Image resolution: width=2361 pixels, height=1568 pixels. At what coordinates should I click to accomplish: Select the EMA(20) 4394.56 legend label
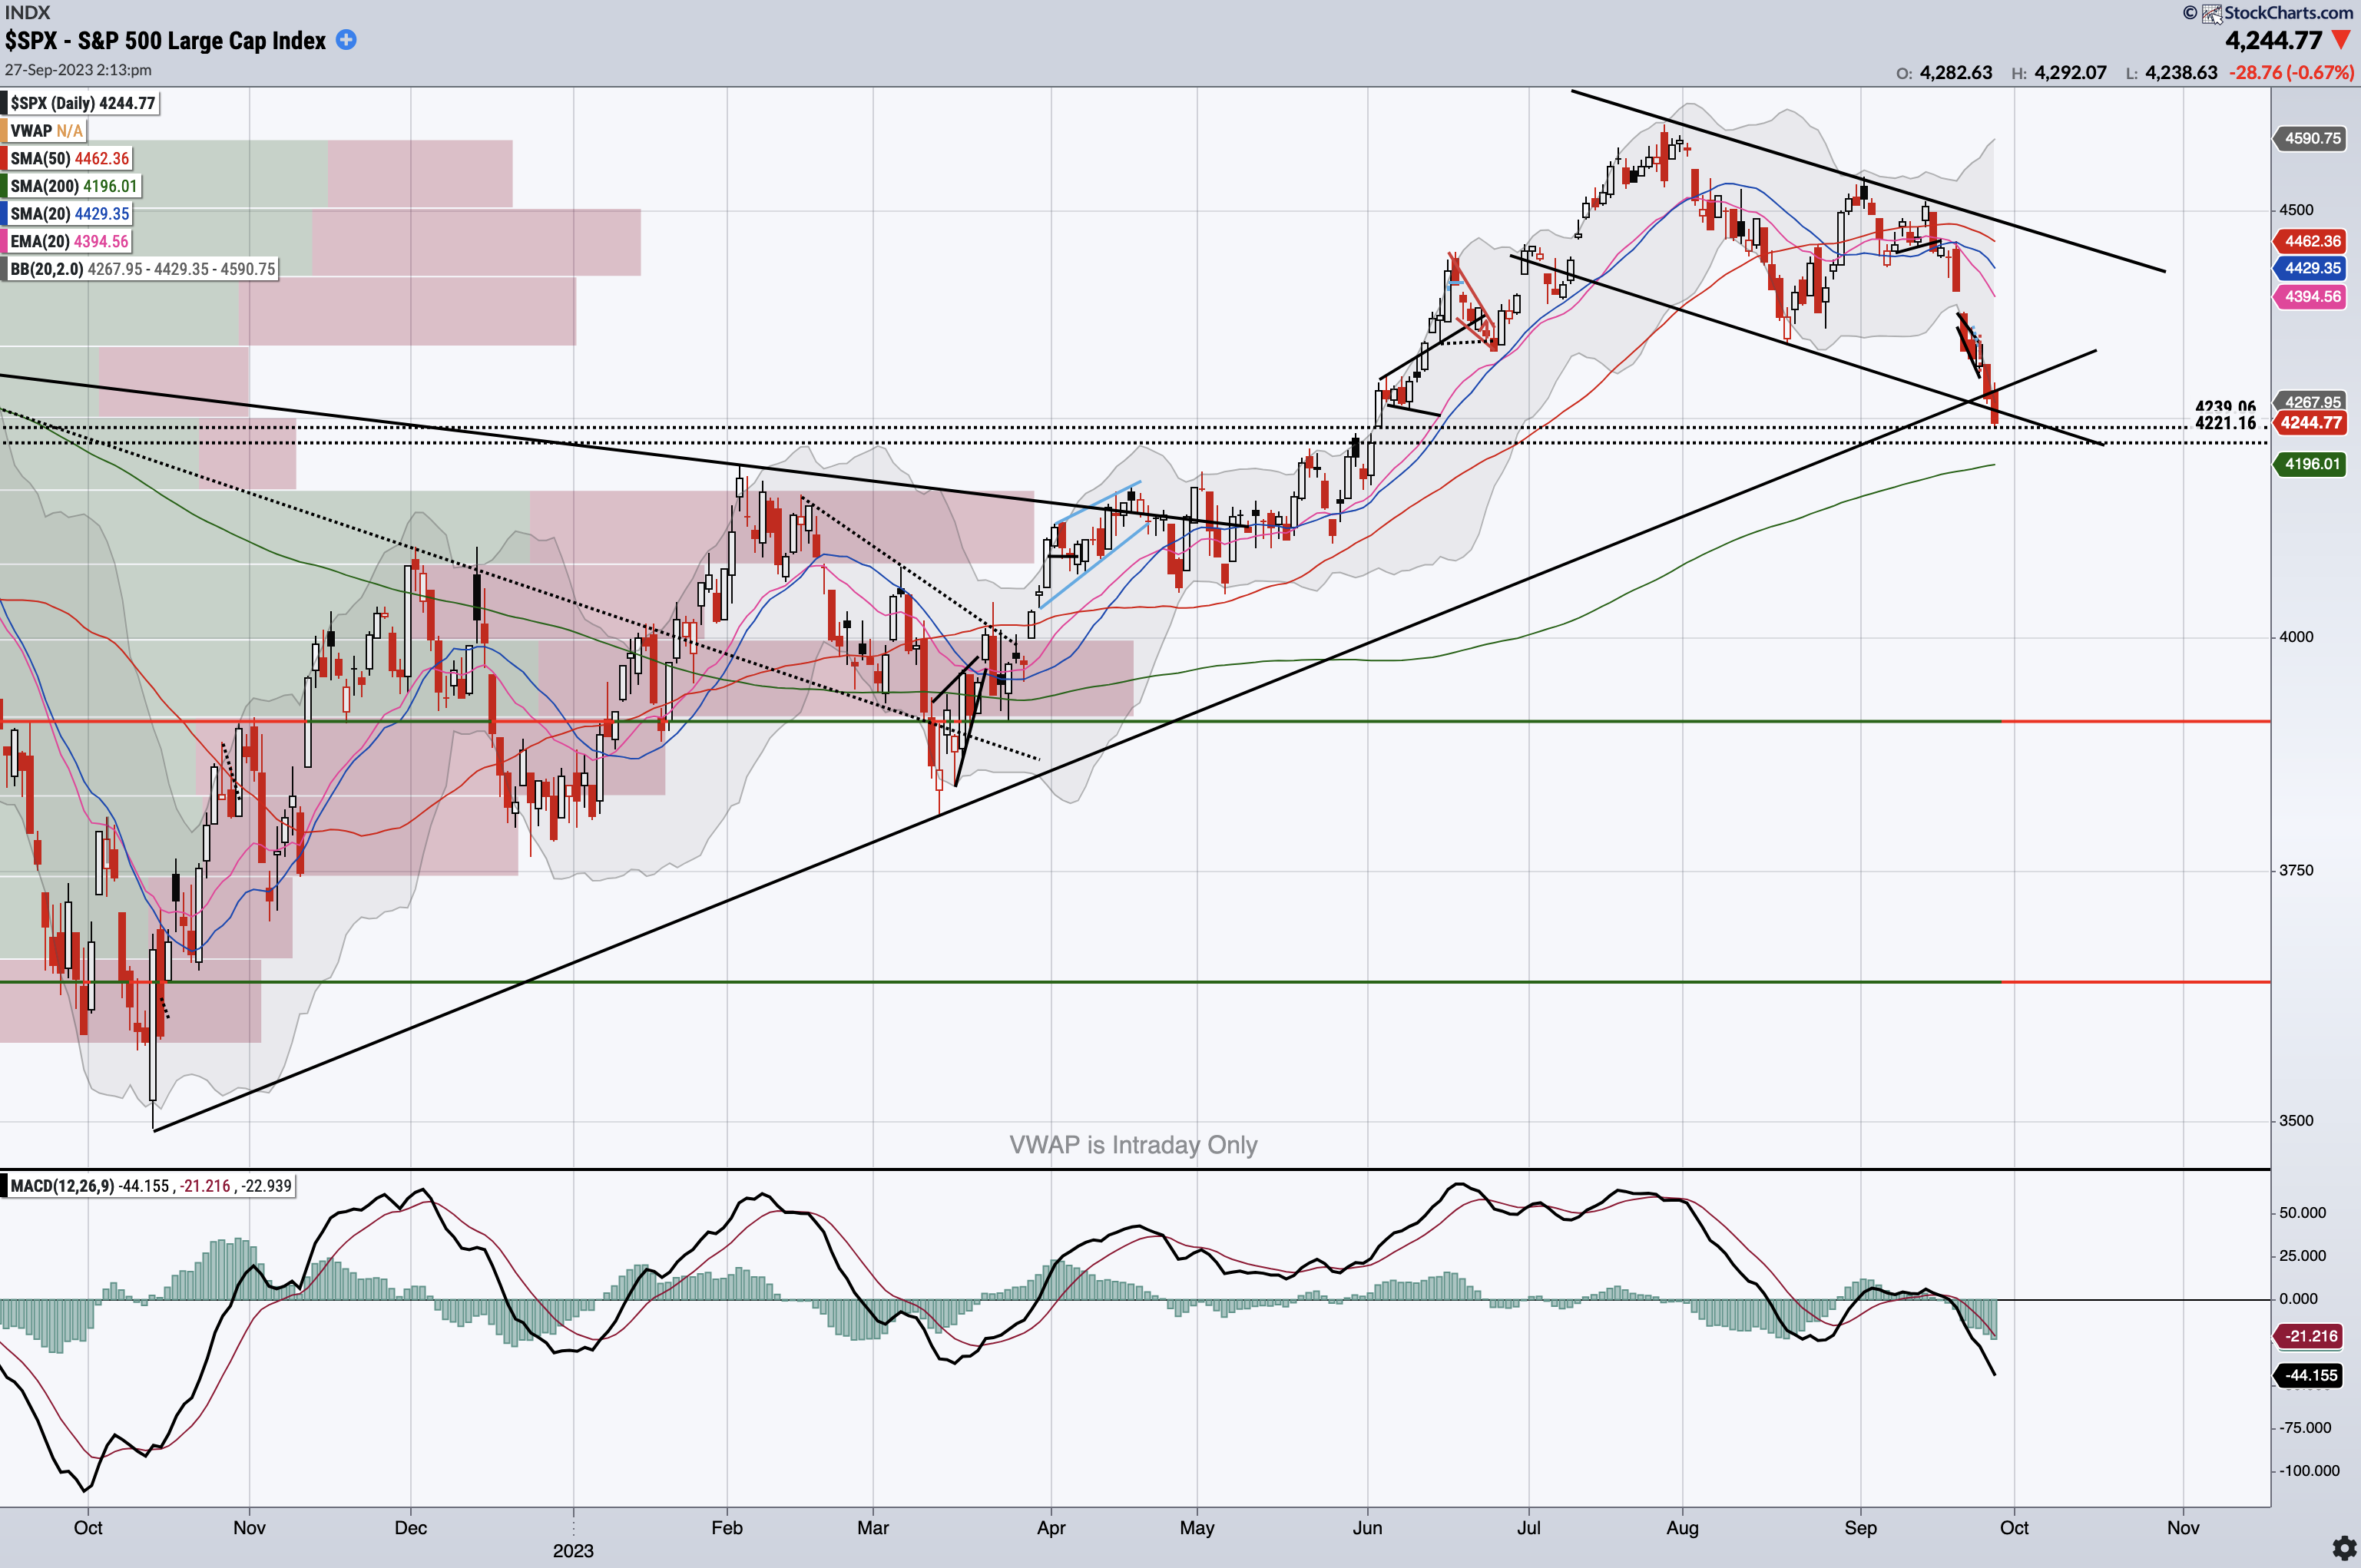click(x=67, y=241)
